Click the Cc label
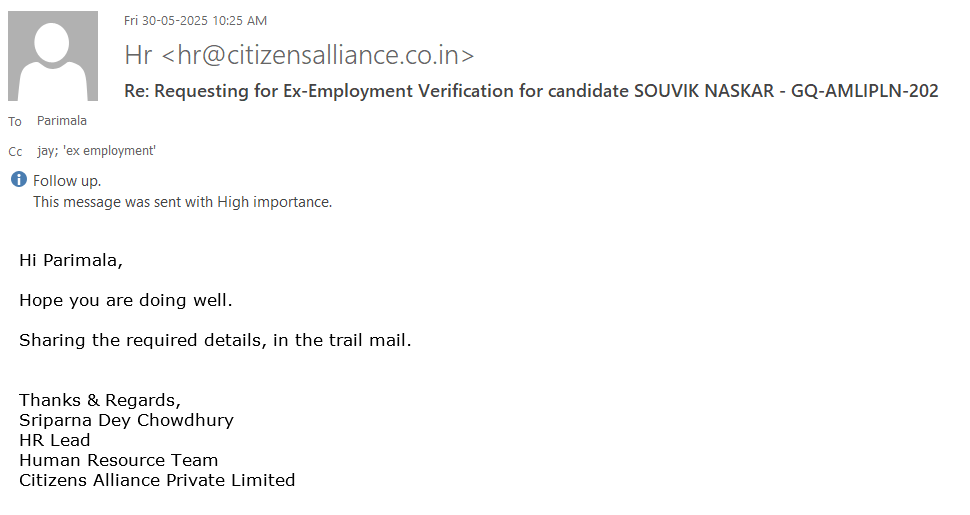This screenshot has width=970, height=515. (x=15, y=152)
